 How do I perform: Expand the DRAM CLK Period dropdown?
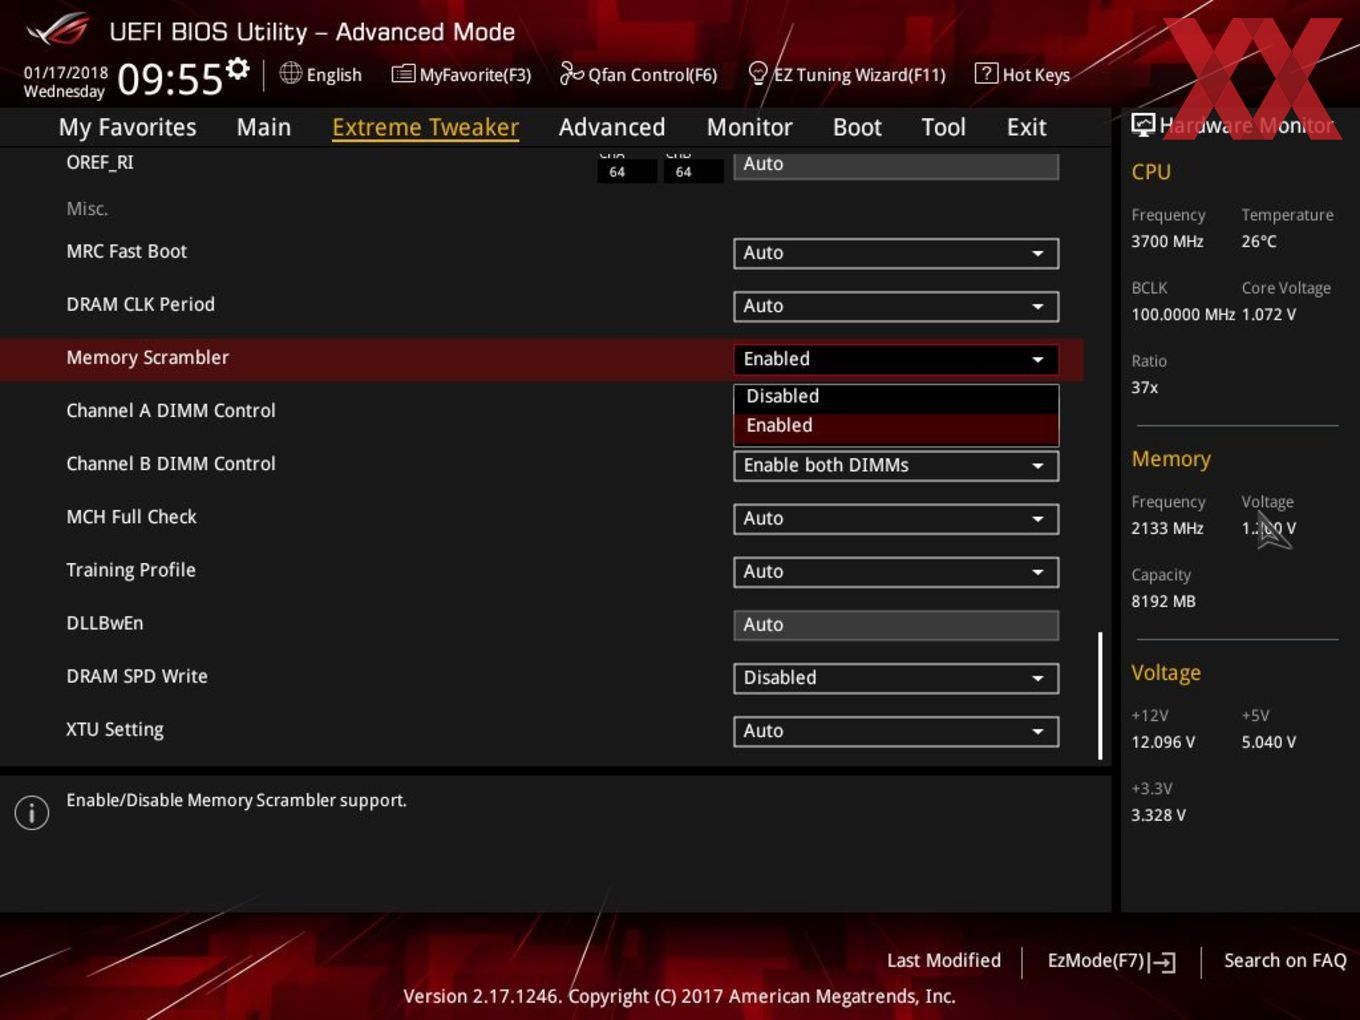(896, 306)
